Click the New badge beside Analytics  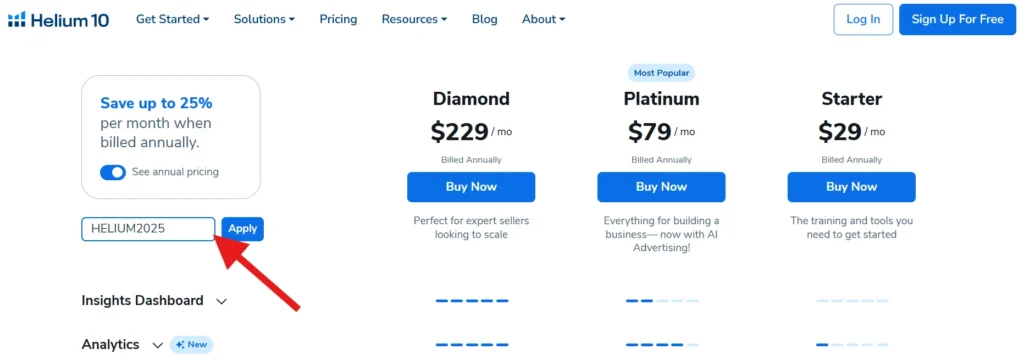point(191,344)
